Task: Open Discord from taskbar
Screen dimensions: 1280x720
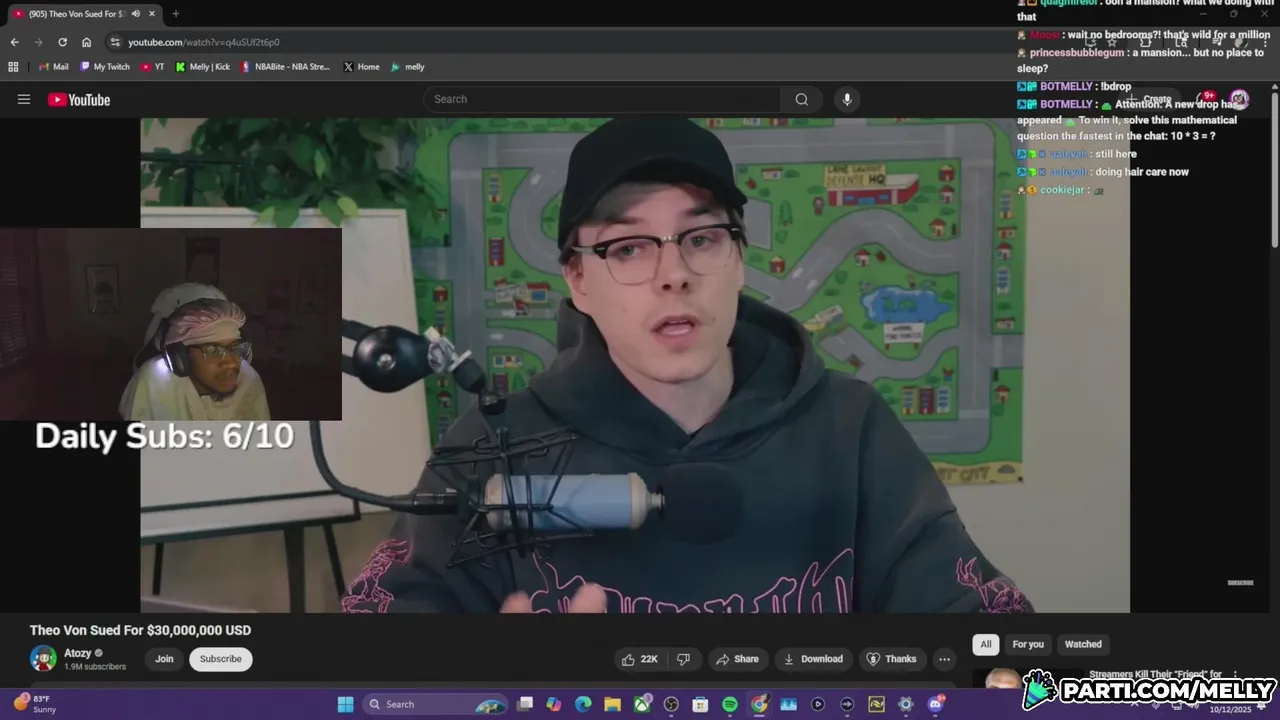Action: (935, 704)
